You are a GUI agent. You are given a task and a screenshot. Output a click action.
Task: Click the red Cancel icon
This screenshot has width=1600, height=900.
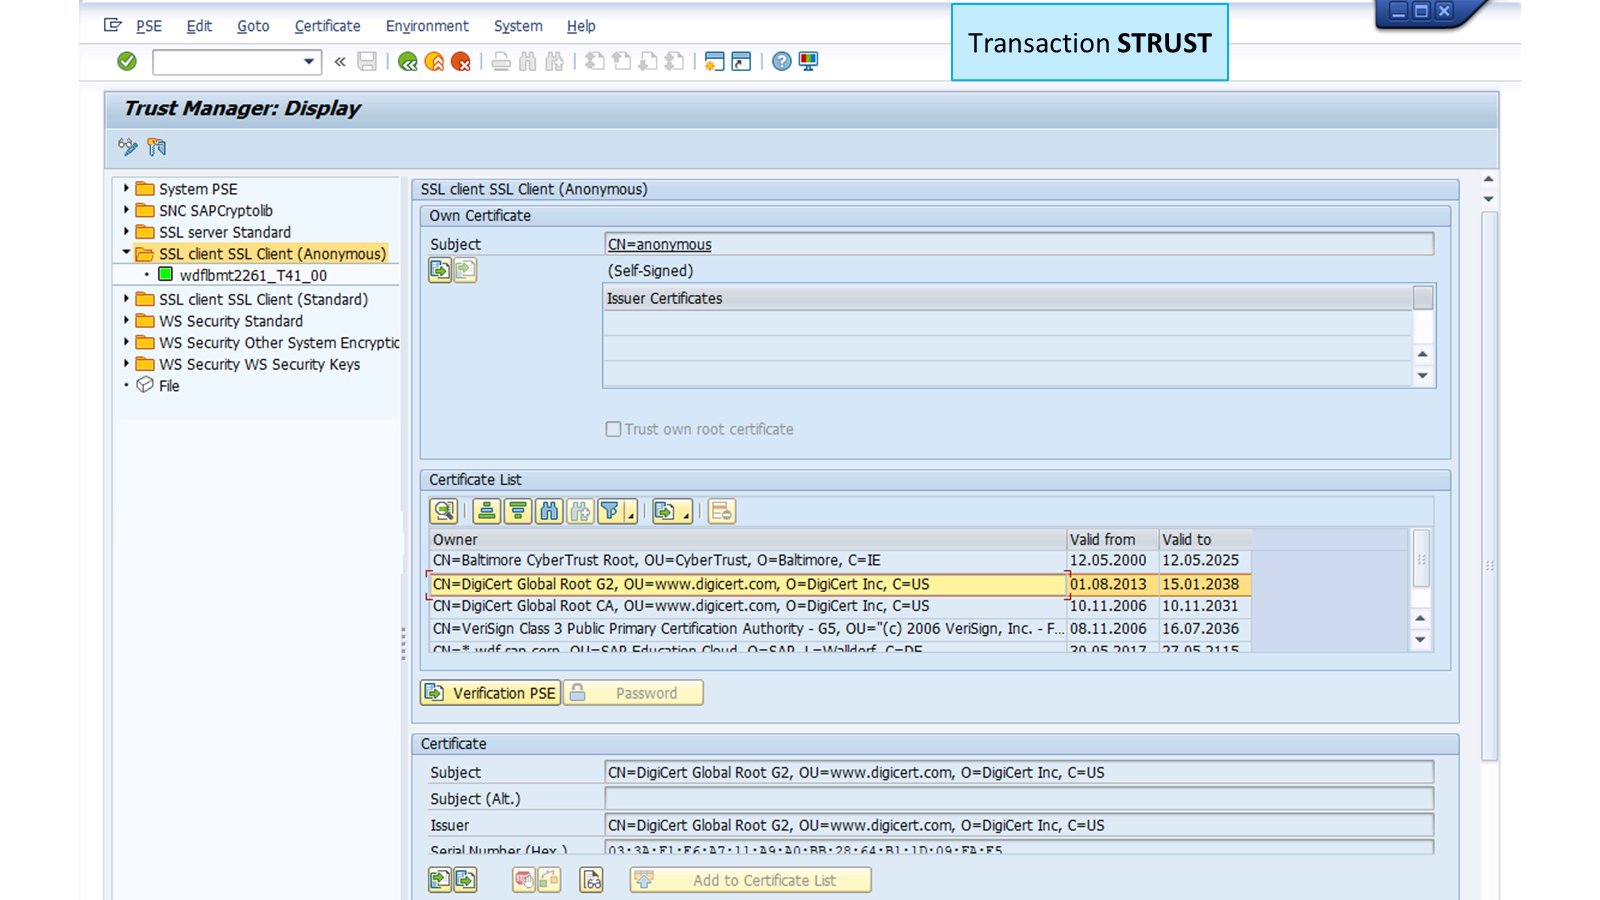point(461,61)
